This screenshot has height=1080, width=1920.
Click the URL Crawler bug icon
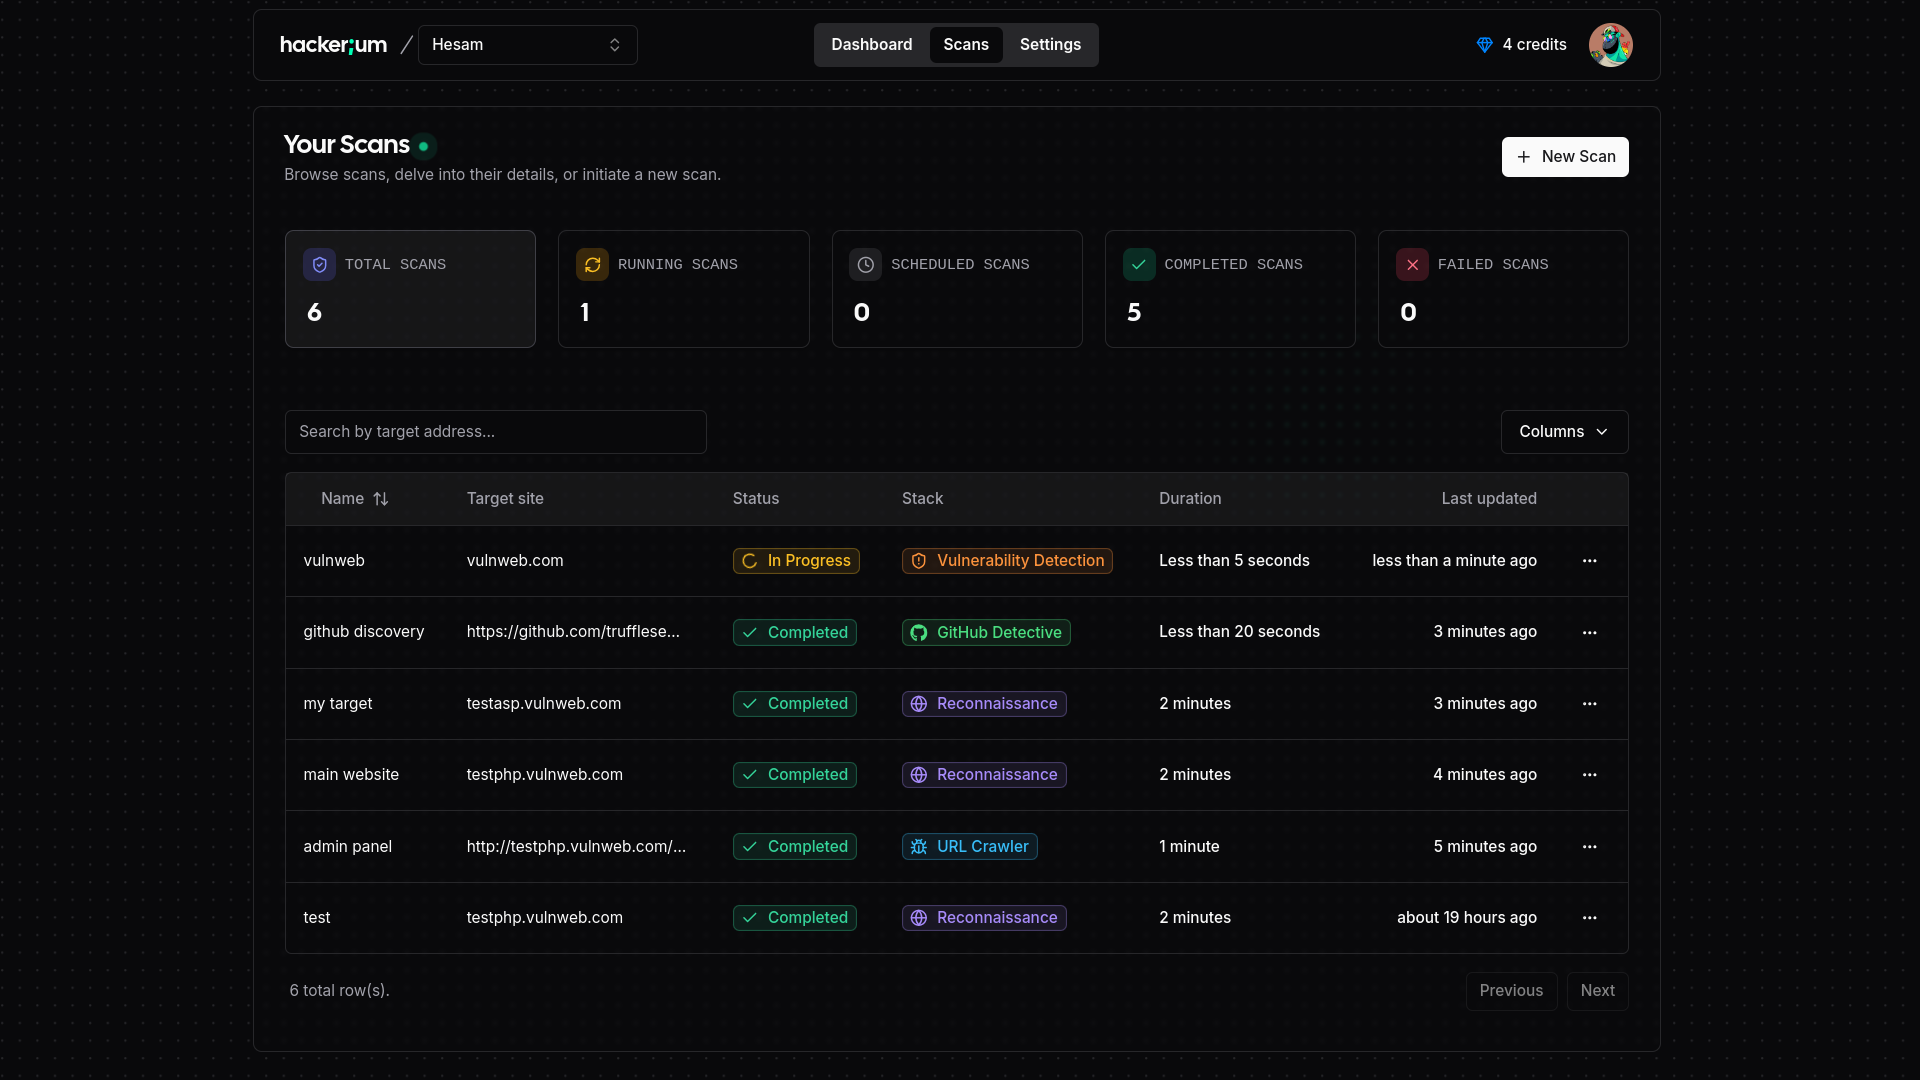tap(918, 846)
